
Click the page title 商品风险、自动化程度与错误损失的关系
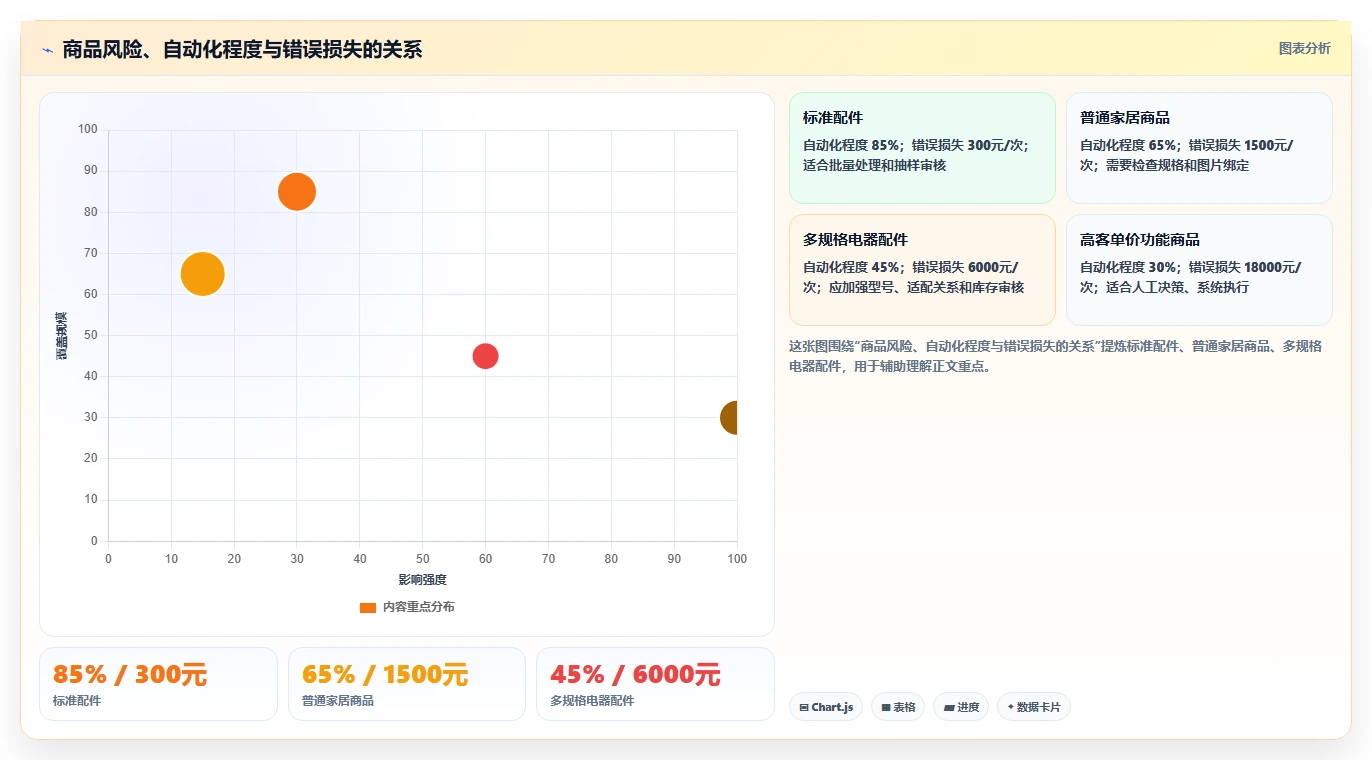click(x=243, y=50)
